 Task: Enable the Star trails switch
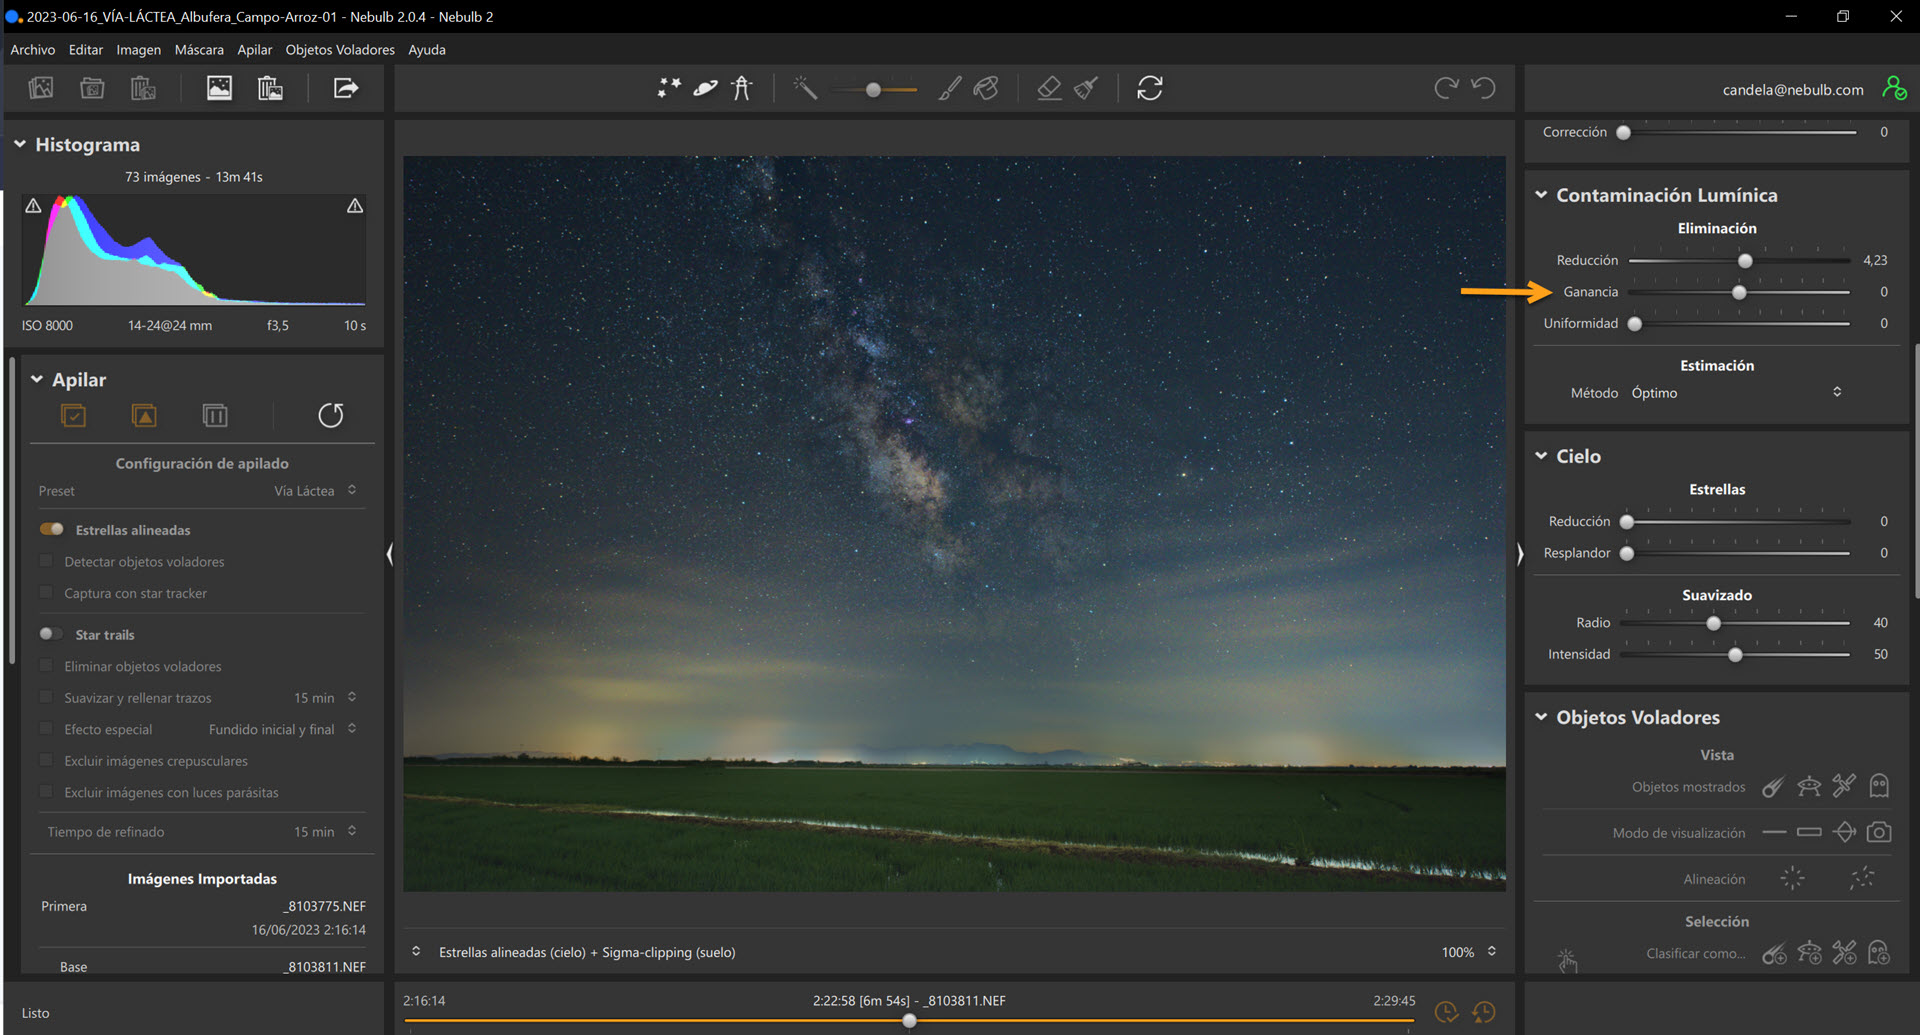point(52,634)
